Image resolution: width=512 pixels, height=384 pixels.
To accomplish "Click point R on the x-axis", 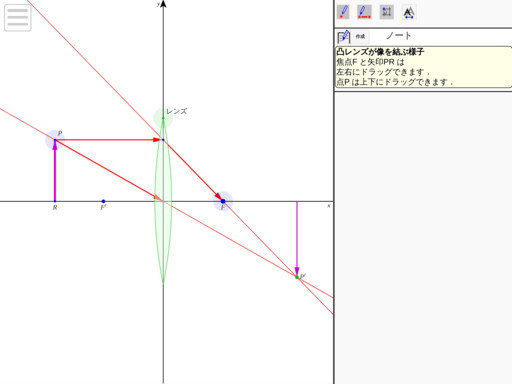I will coord(55,201).
